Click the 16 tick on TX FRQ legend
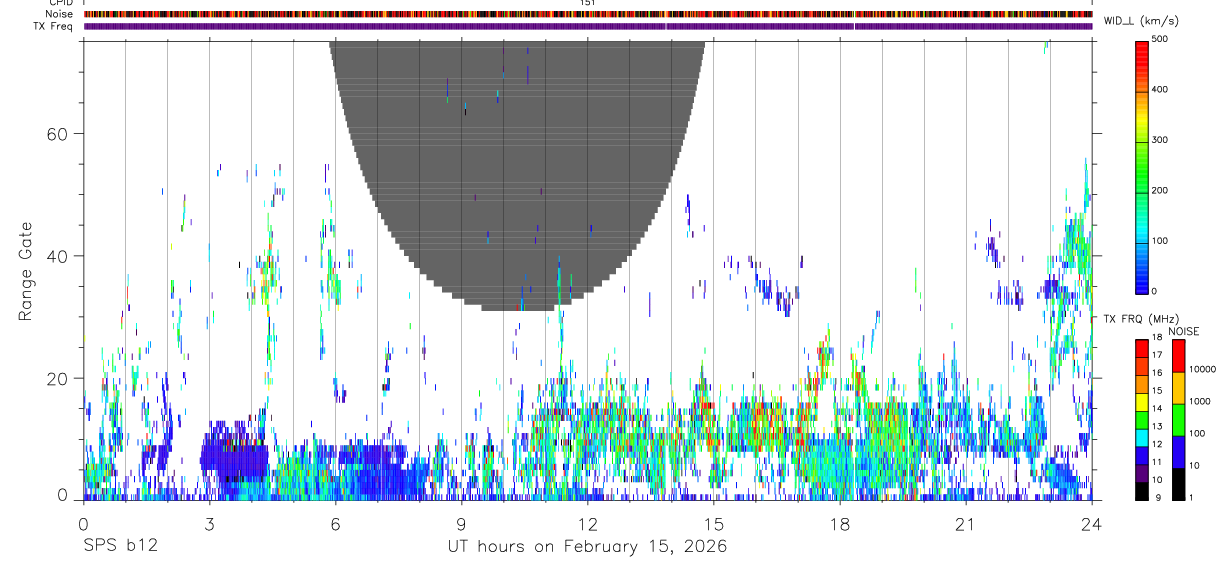The height and width of the screenshot is (567, 1228). pyautogui.click(x=1157, y=373)
